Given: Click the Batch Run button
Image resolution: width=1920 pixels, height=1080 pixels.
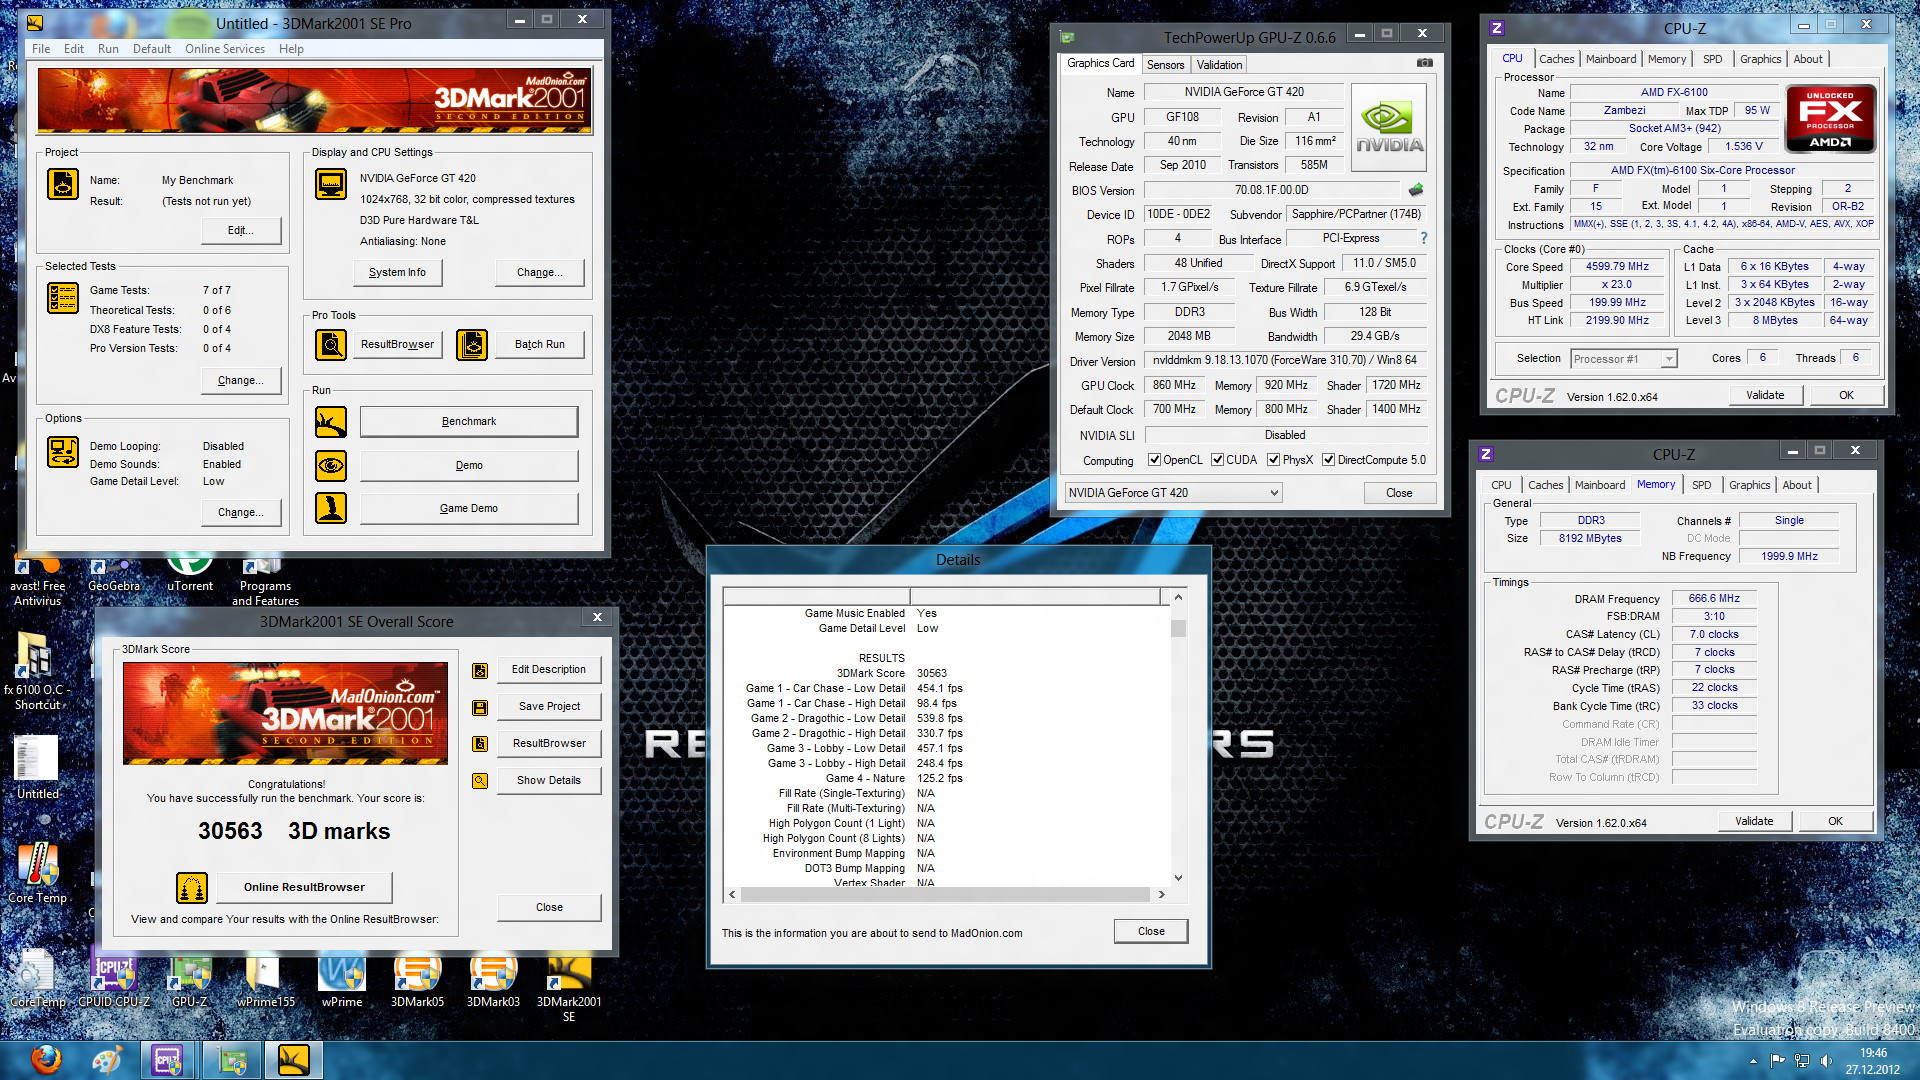Looking at the screenshot, I should pyautogui.click(x=540, y=344).
